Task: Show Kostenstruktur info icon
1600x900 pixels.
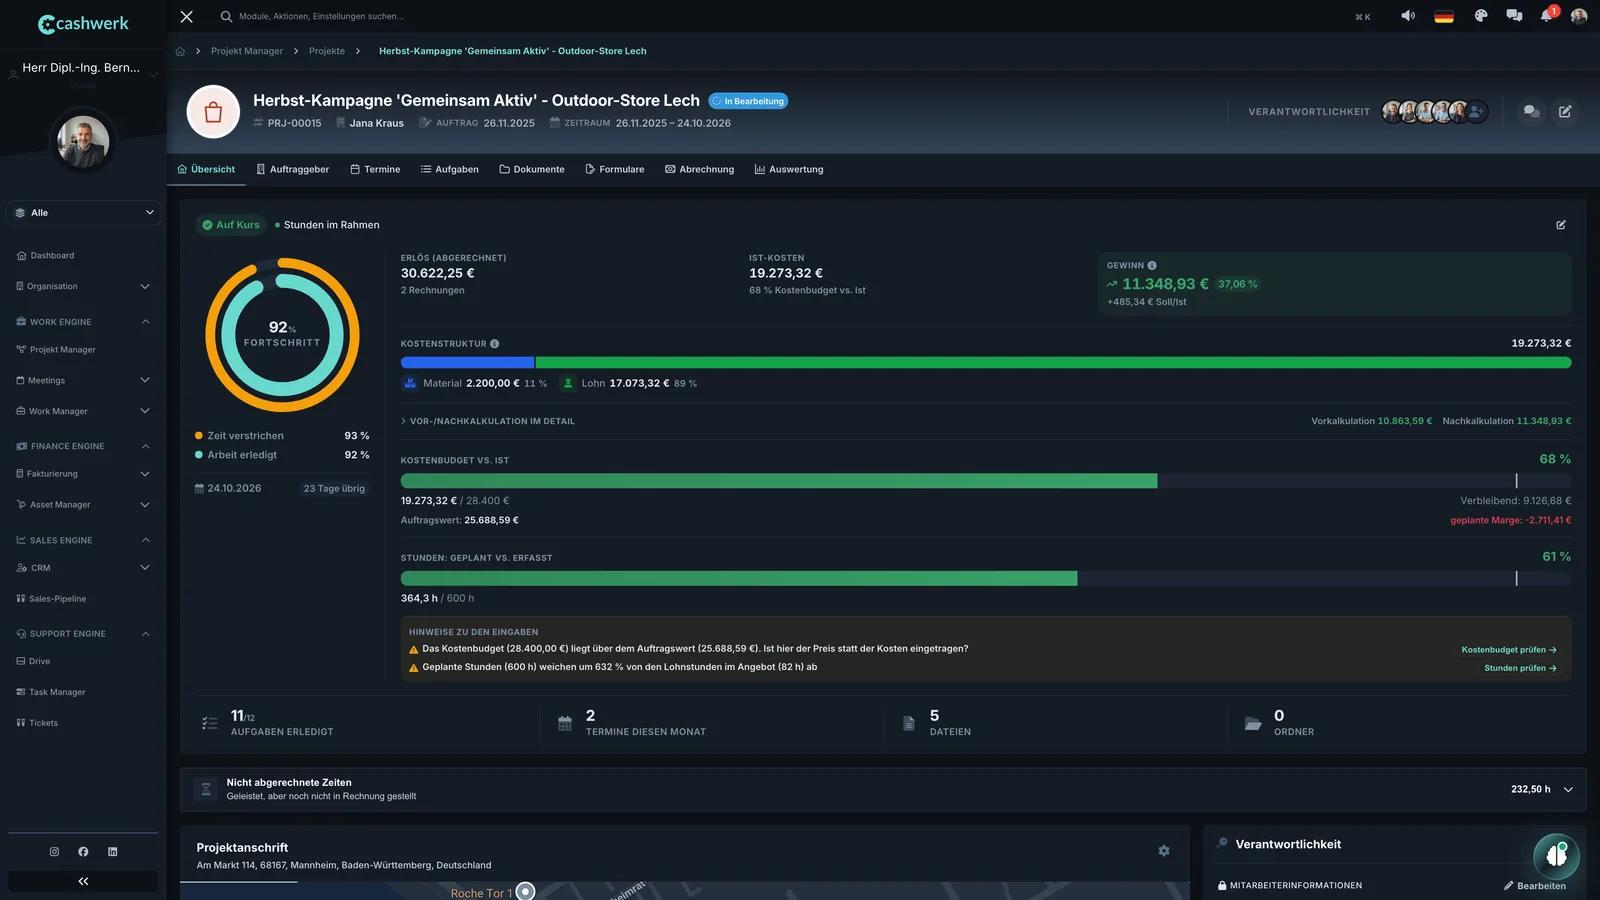Action: click(494, 344)
